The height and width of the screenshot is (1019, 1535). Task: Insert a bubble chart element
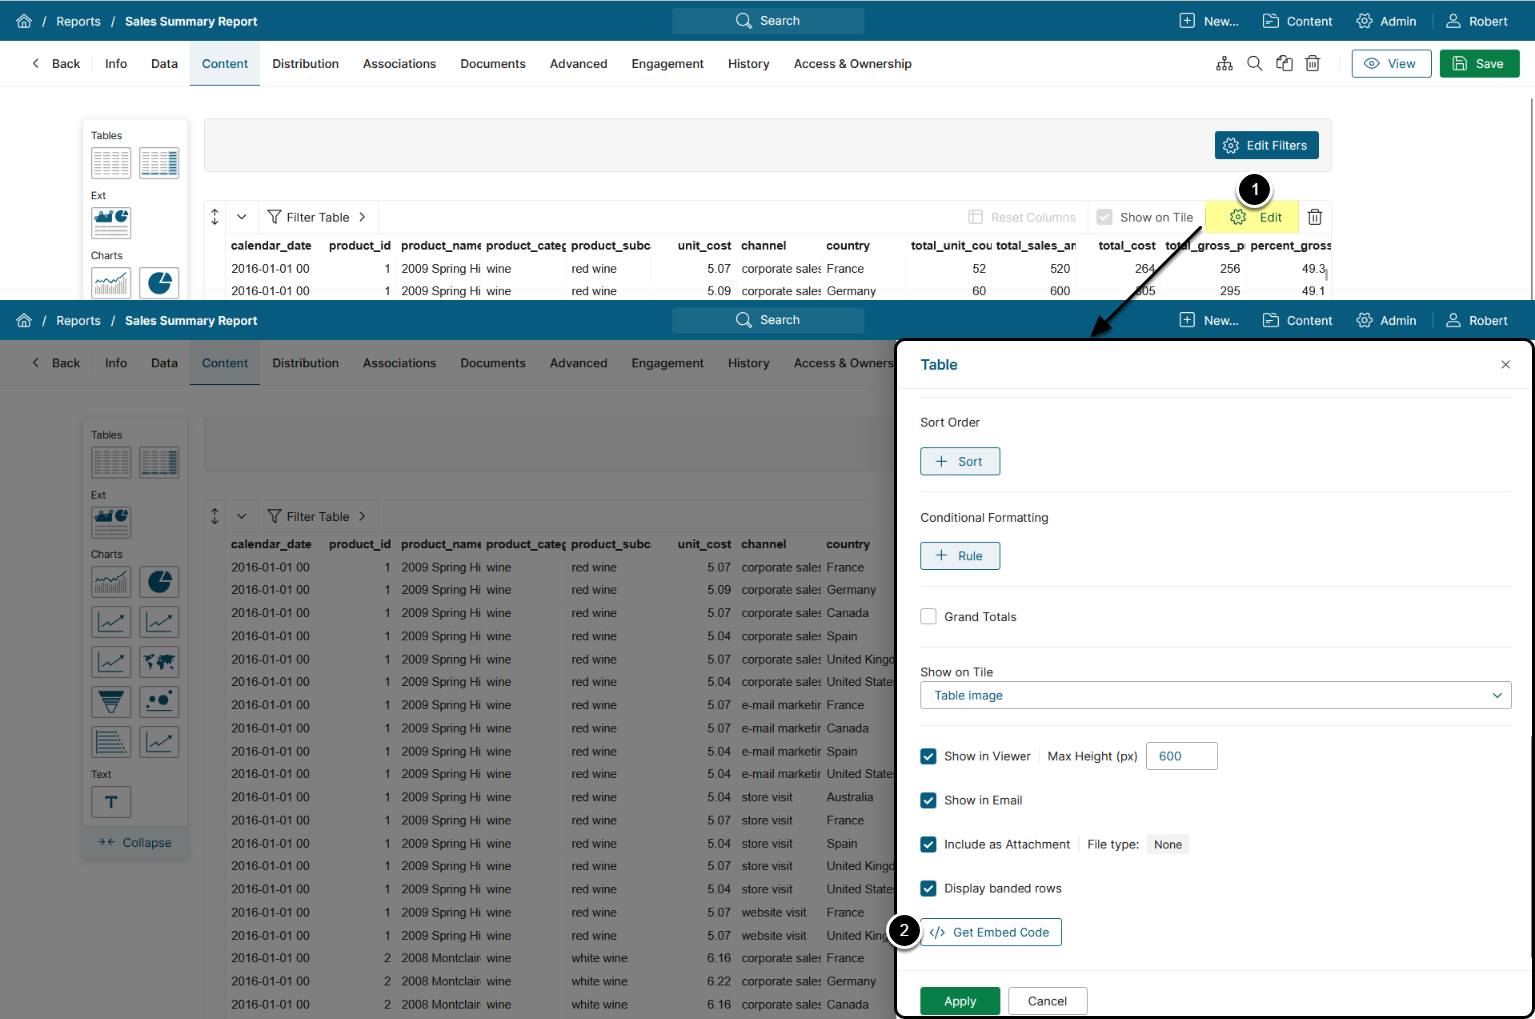coord(159,702)
